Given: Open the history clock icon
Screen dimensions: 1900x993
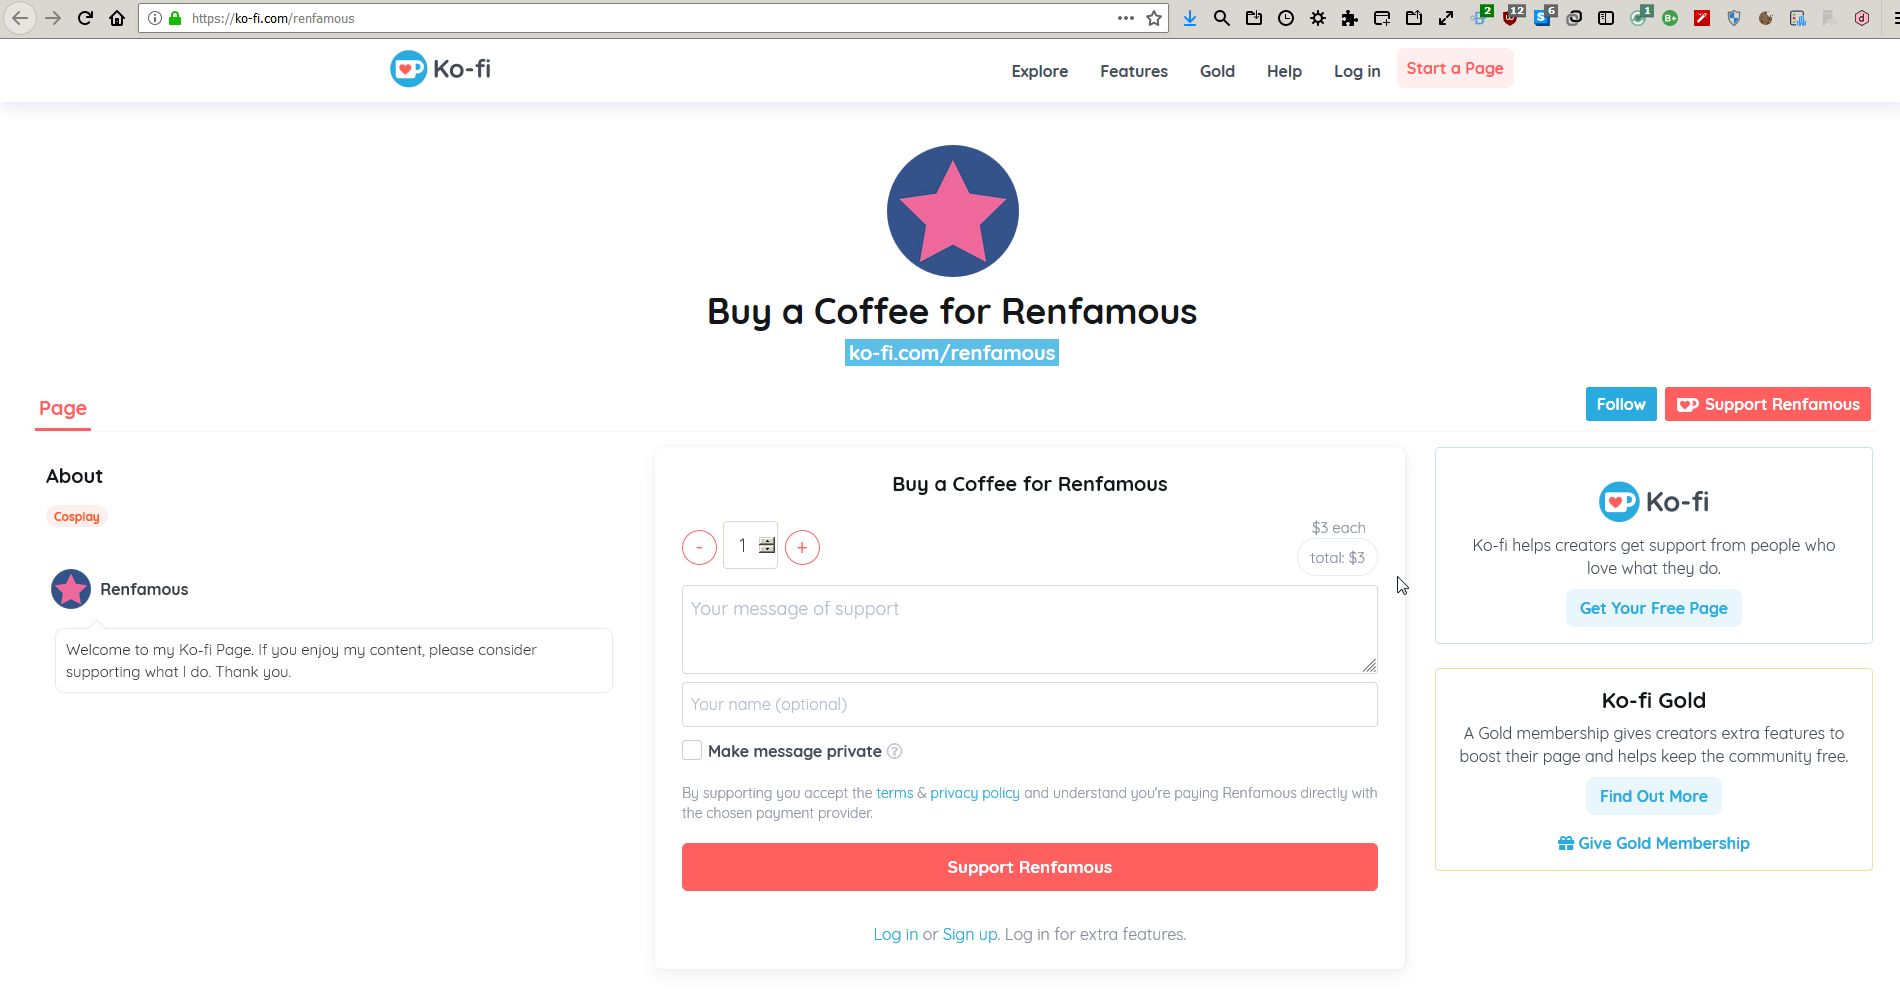Looking at the screenshot, I should tap(1286, 18).
